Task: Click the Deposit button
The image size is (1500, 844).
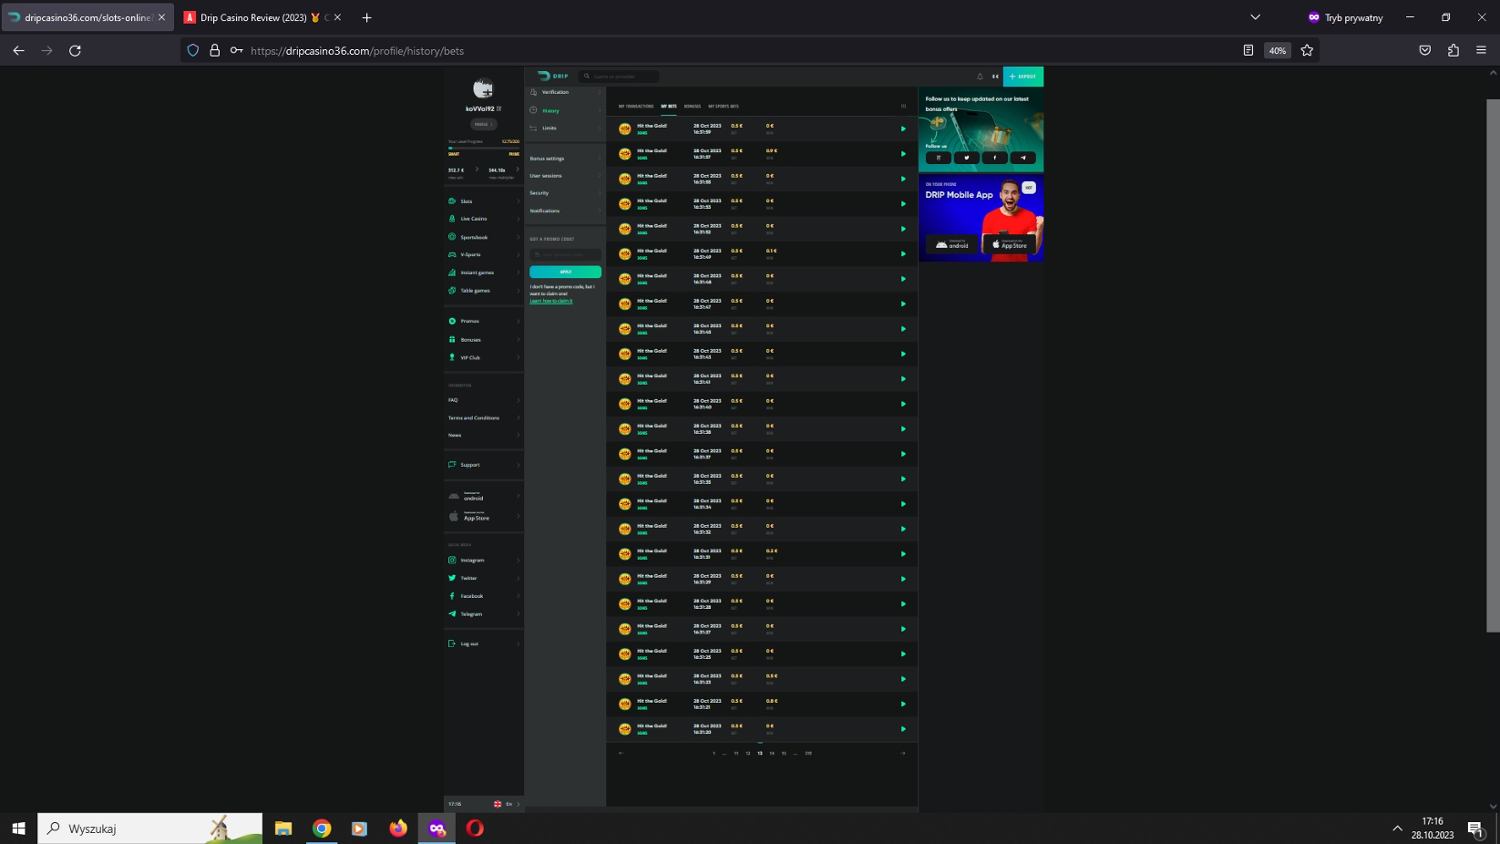Action: click(1023, 76)
